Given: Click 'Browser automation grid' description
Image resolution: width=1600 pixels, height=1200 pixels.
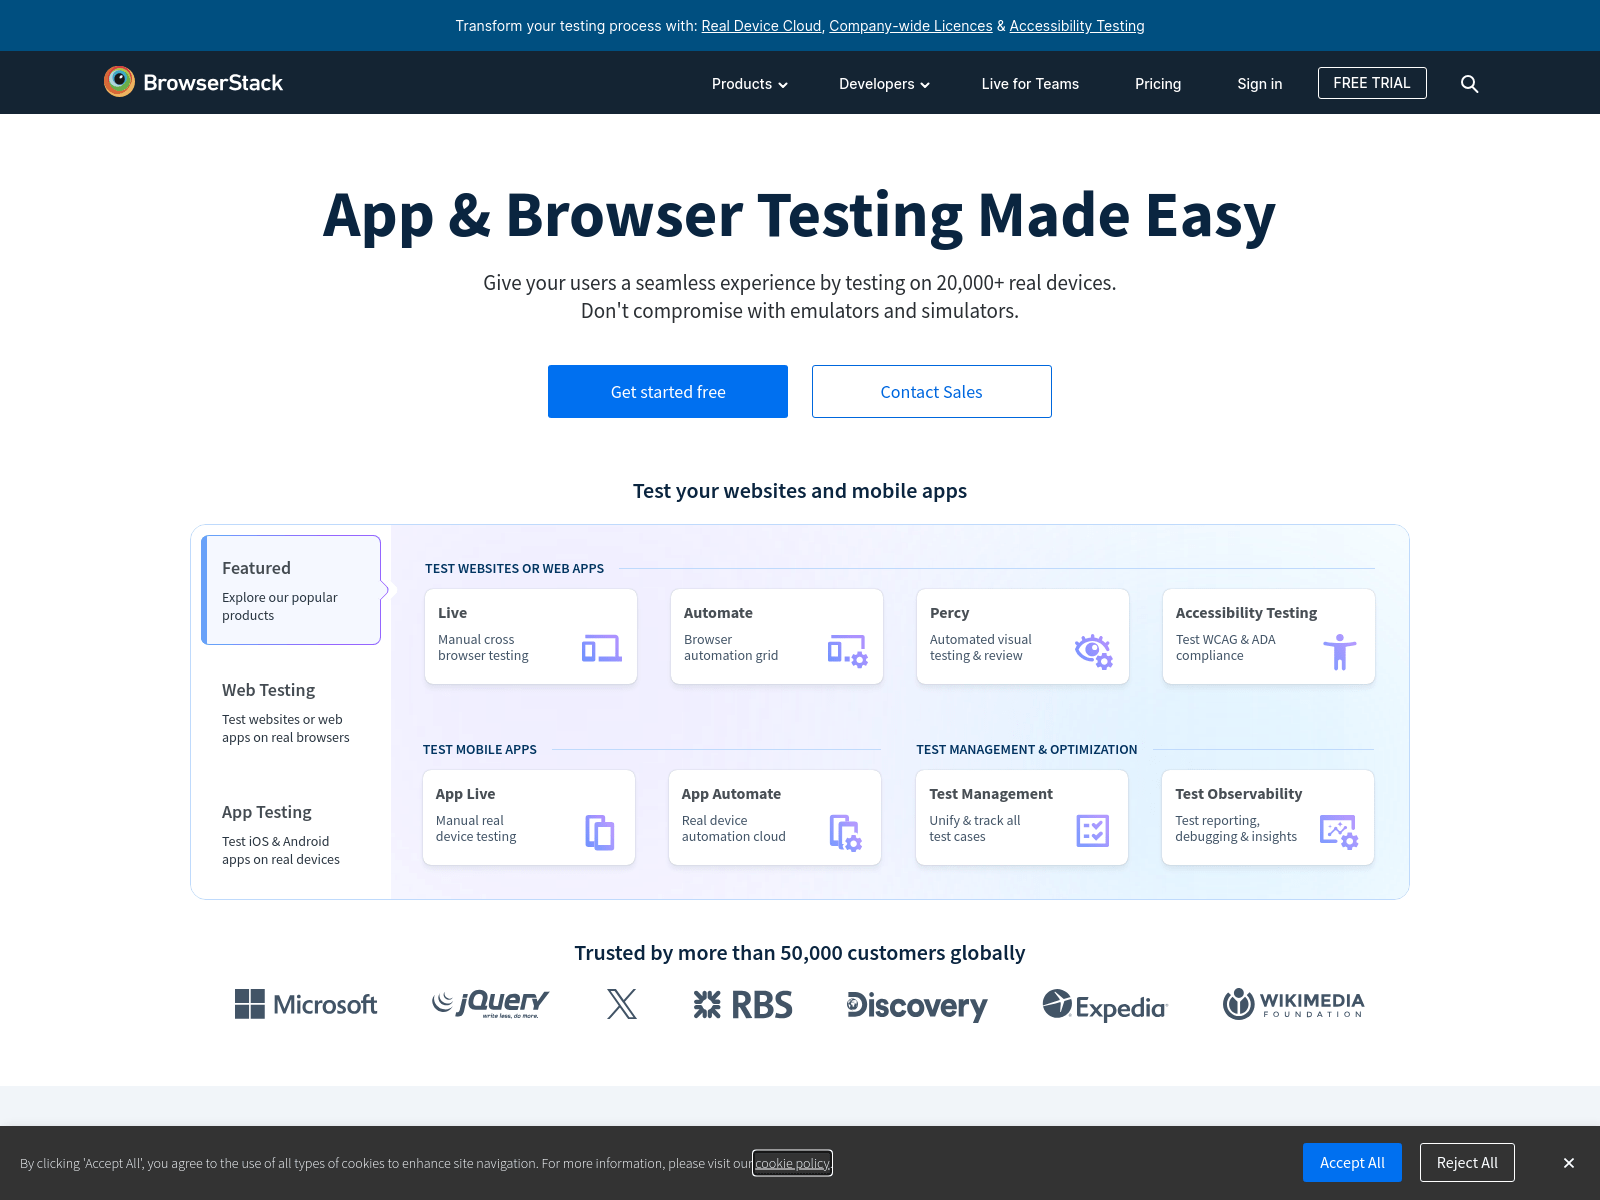Looking at the screenshot, I should pos(731,648).
